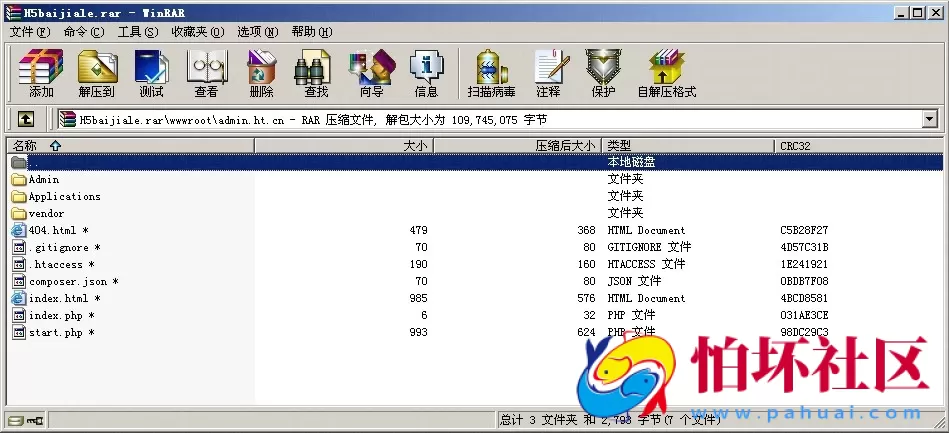Click the parent folder '..' icon
The width and height of the screenshot is (949, 433).
point(19,162)
